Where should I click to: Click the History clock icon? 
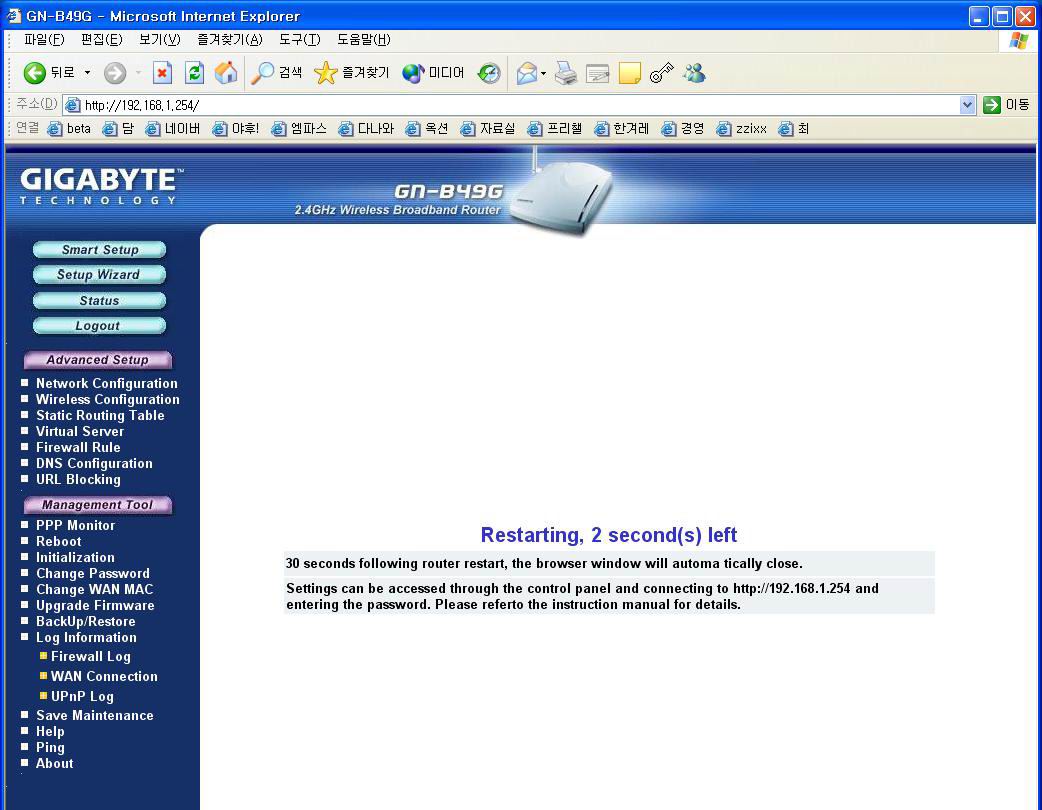[x=489, y=72]
